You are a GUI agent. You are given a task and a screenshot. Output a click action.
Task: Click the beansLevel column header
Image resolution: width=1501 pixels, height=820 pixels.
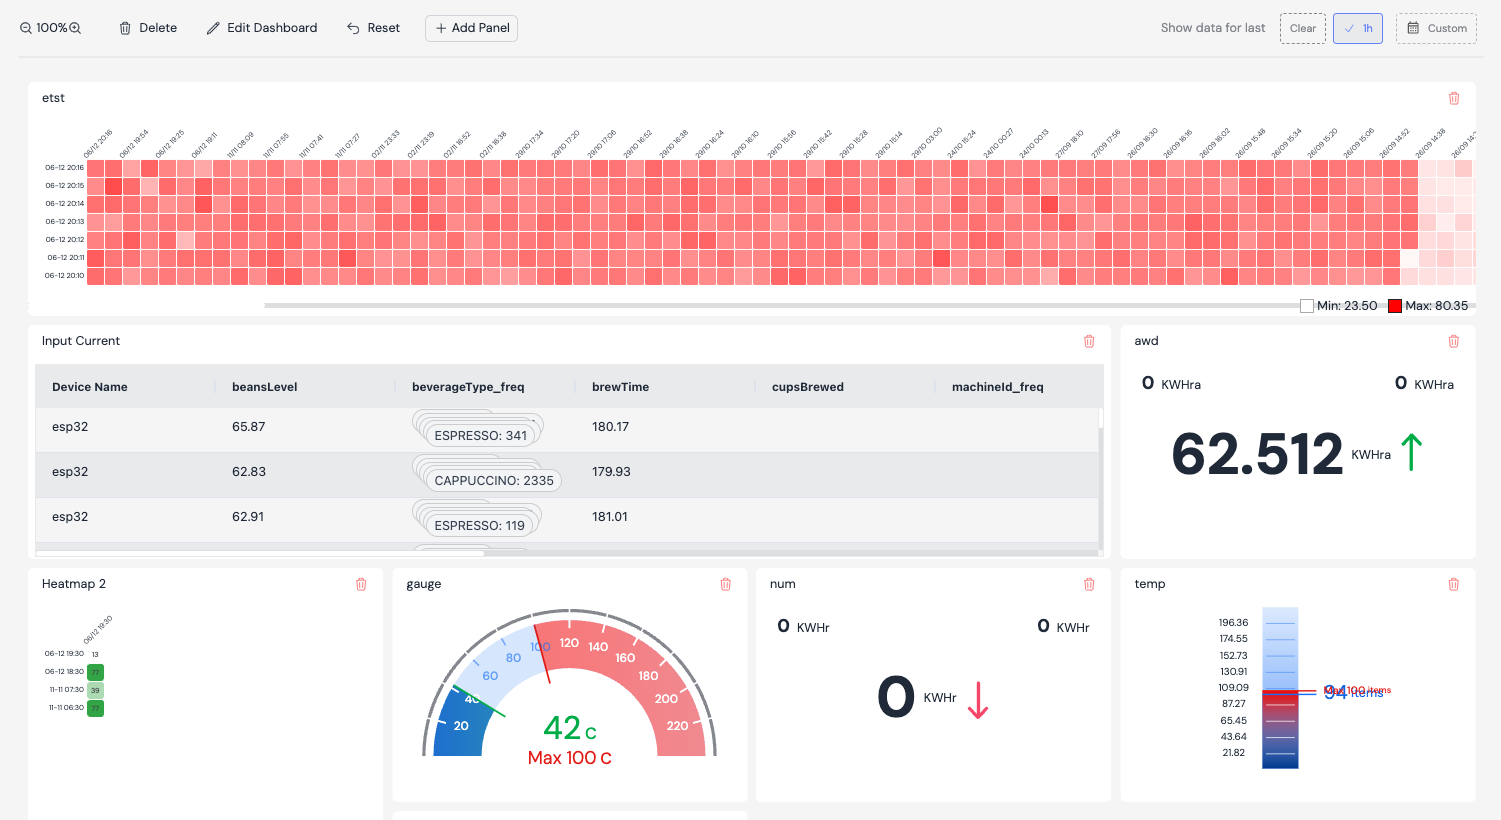pos(265,387)
